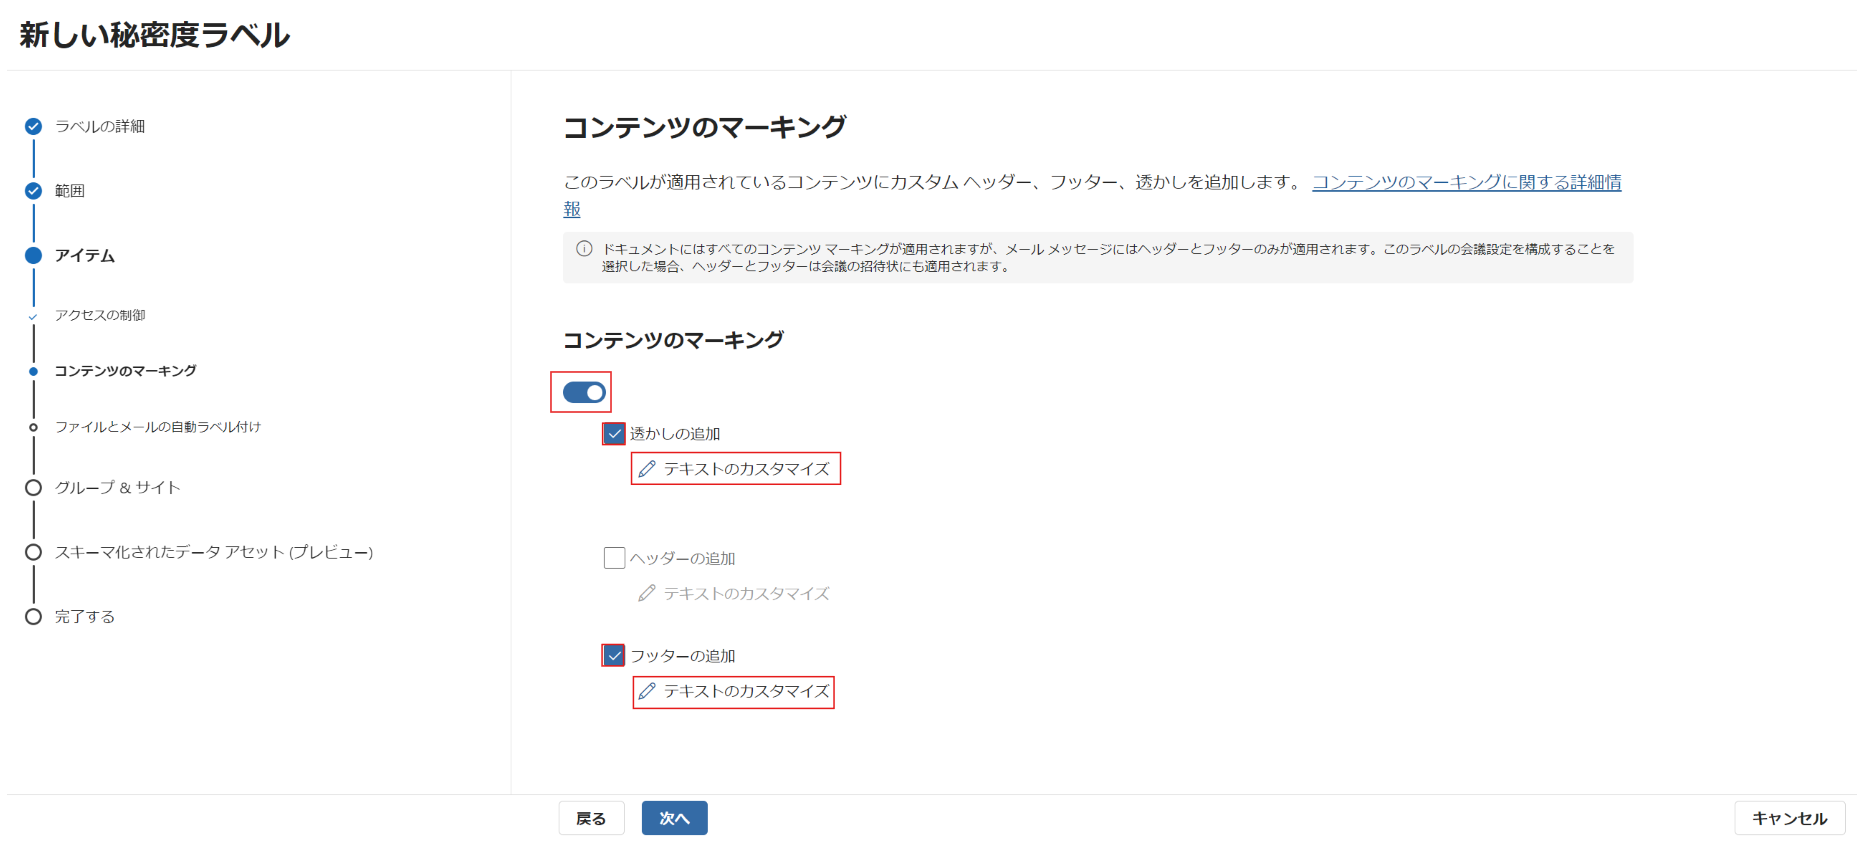
Task: Click the empty circle icon beside グループ & サイト
Action: pyautogui.click(x=33, y=488)
